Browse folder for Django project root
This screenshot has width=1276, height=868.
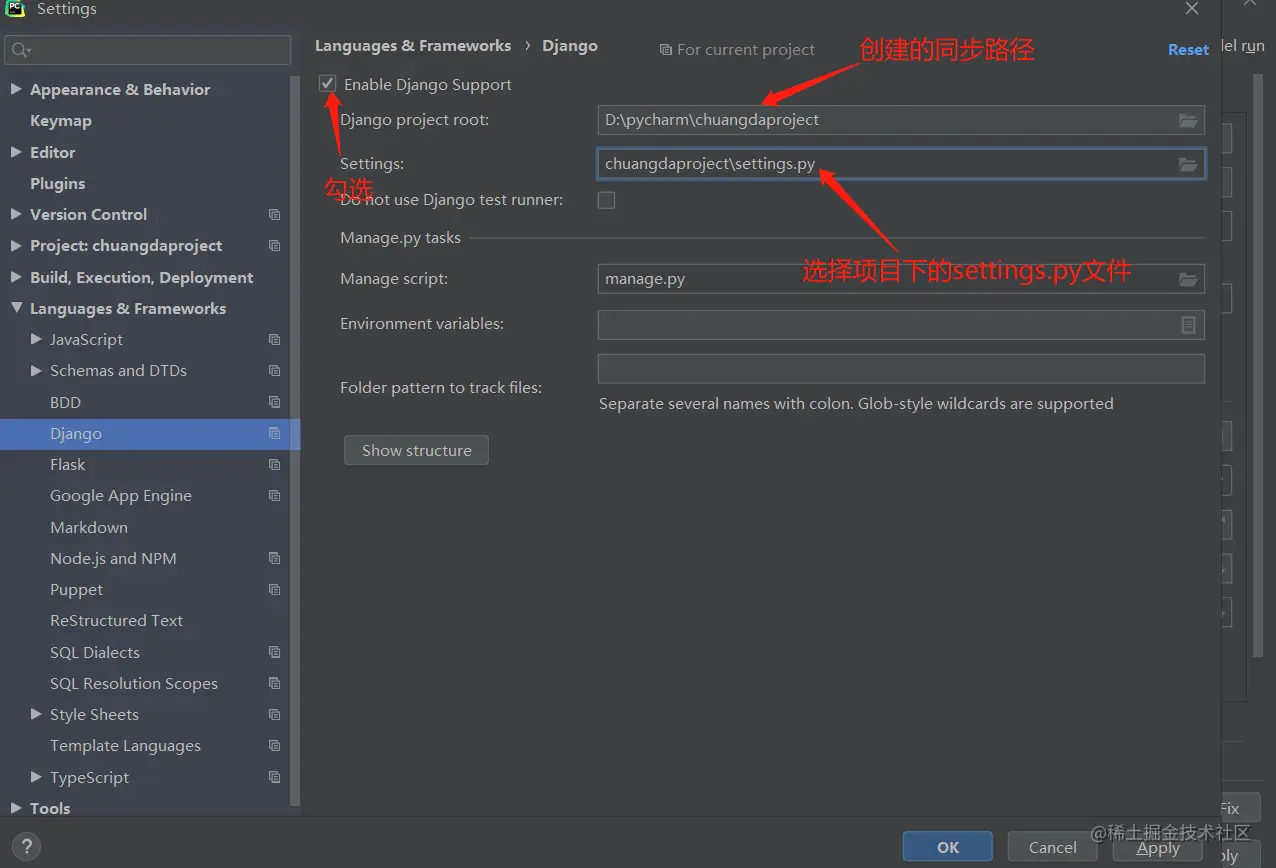point(1188,120)
